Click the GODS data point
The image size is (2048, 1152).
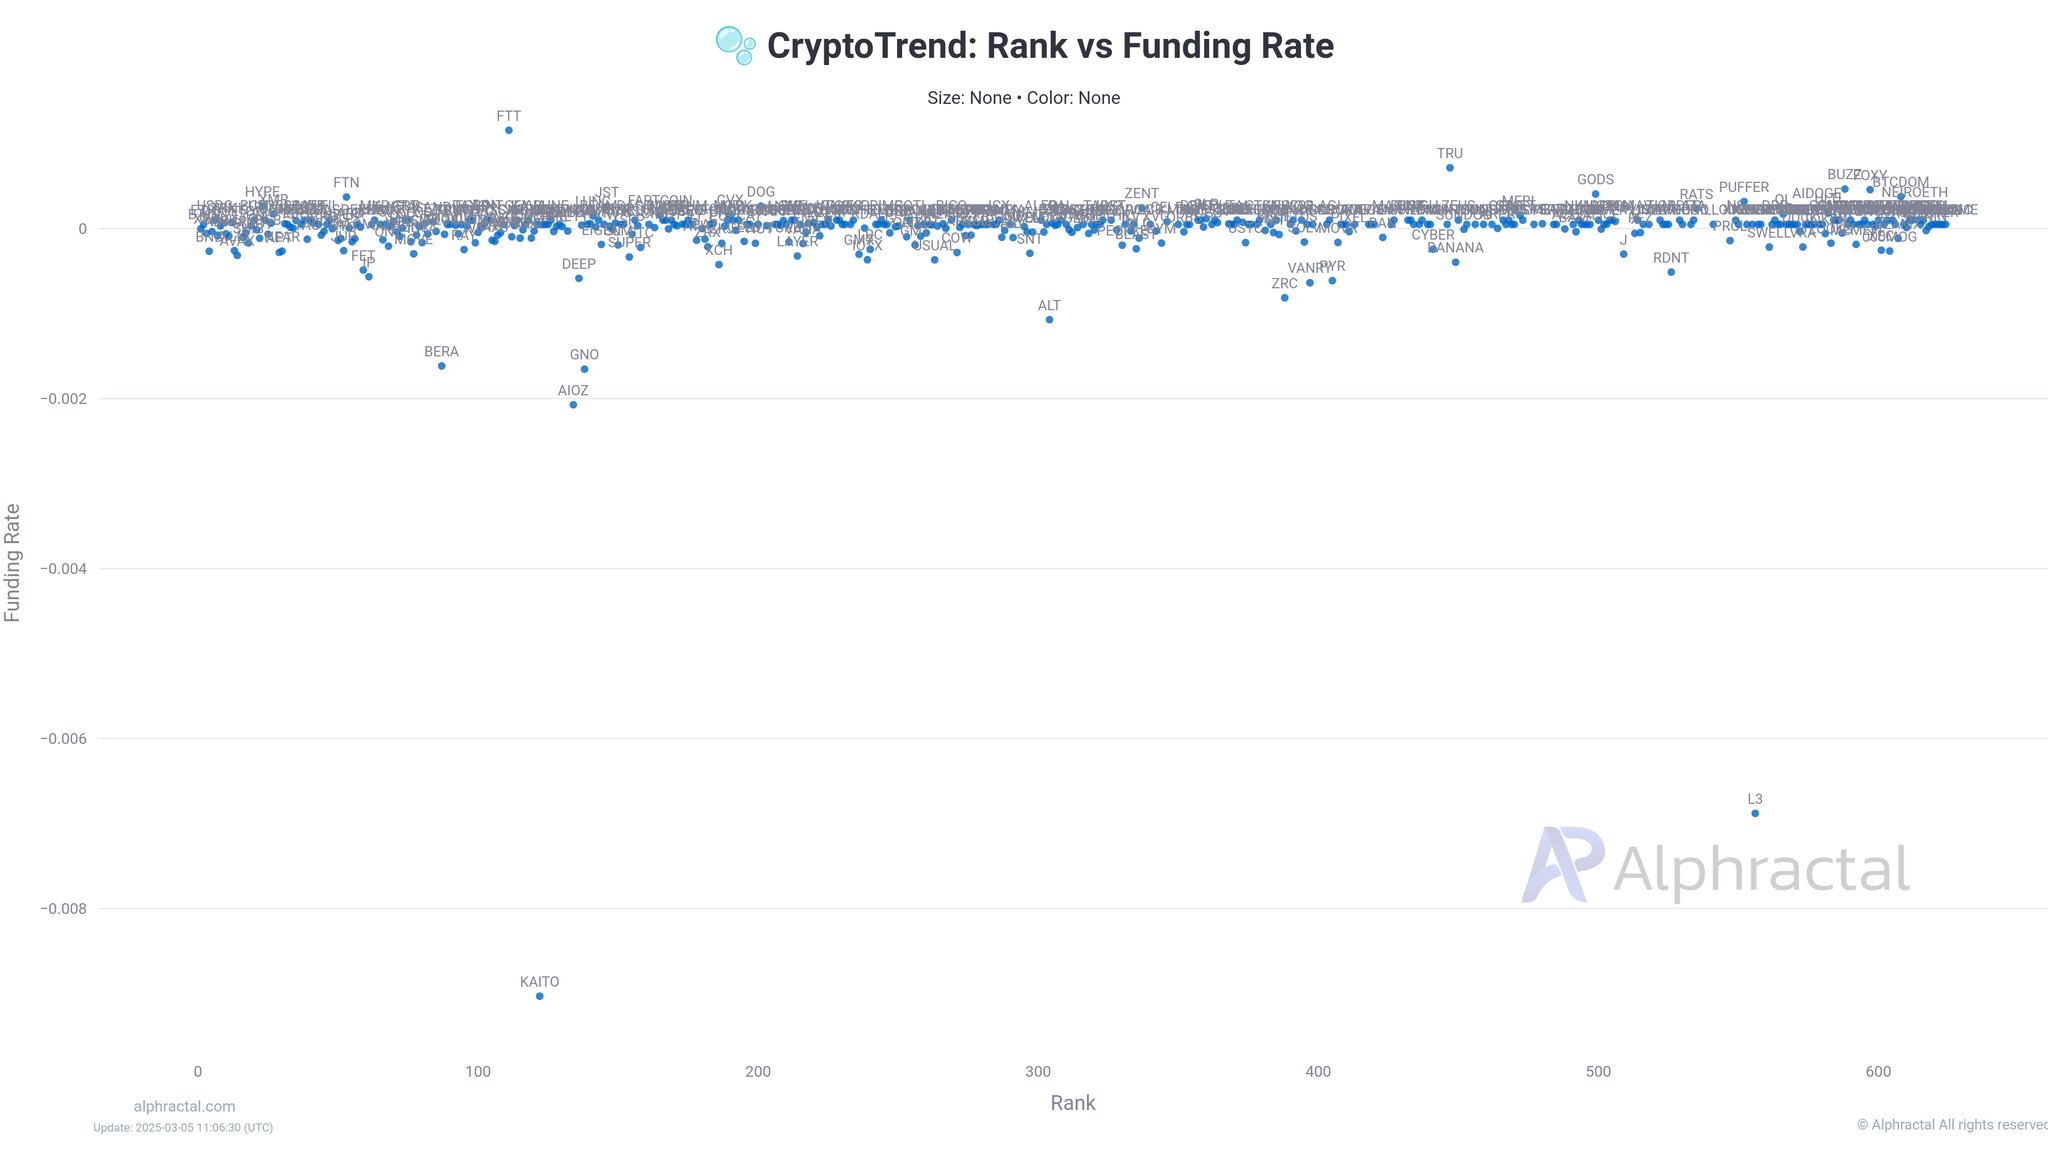1596,194
